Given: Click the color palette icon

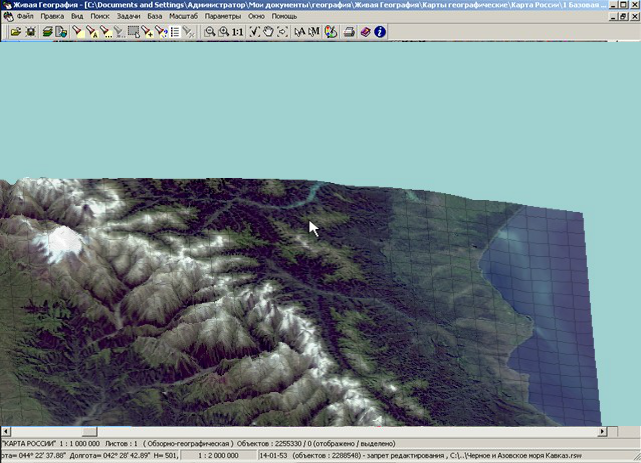Looking at the screenshot, I should click(x=329, y=32).
